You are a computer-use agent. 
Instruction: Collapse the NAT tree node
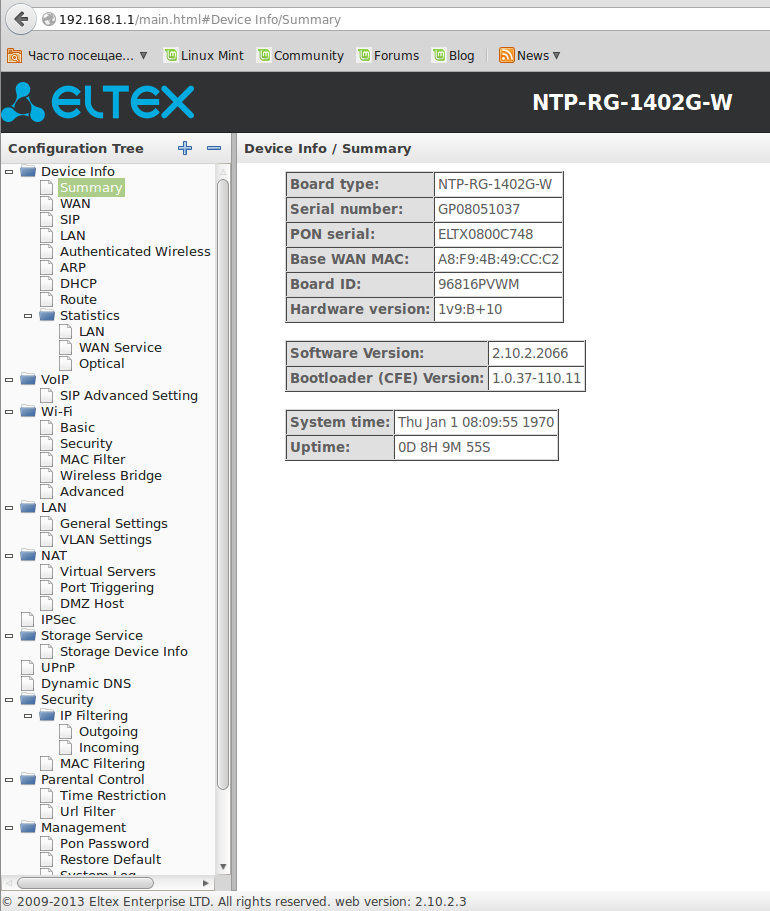(9, 555)
